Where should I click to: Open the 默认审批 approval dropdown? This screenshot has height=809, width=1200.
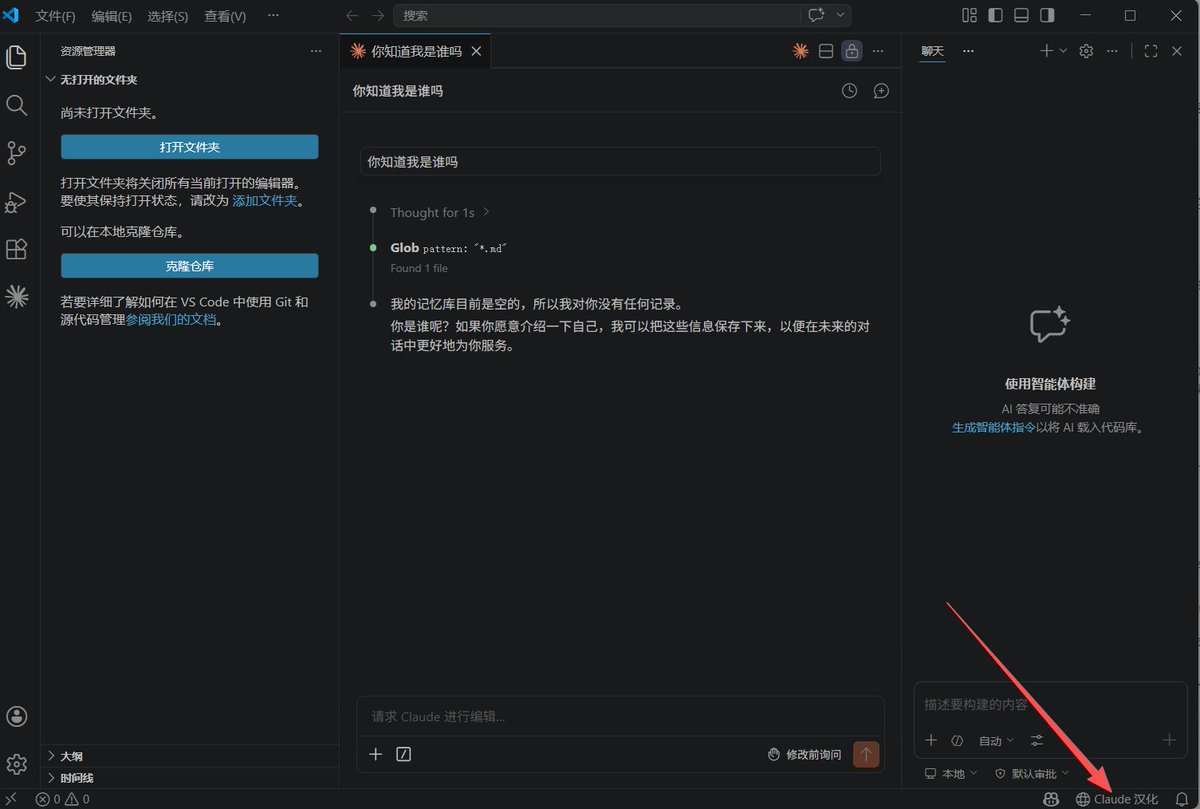pos(1031,774)
